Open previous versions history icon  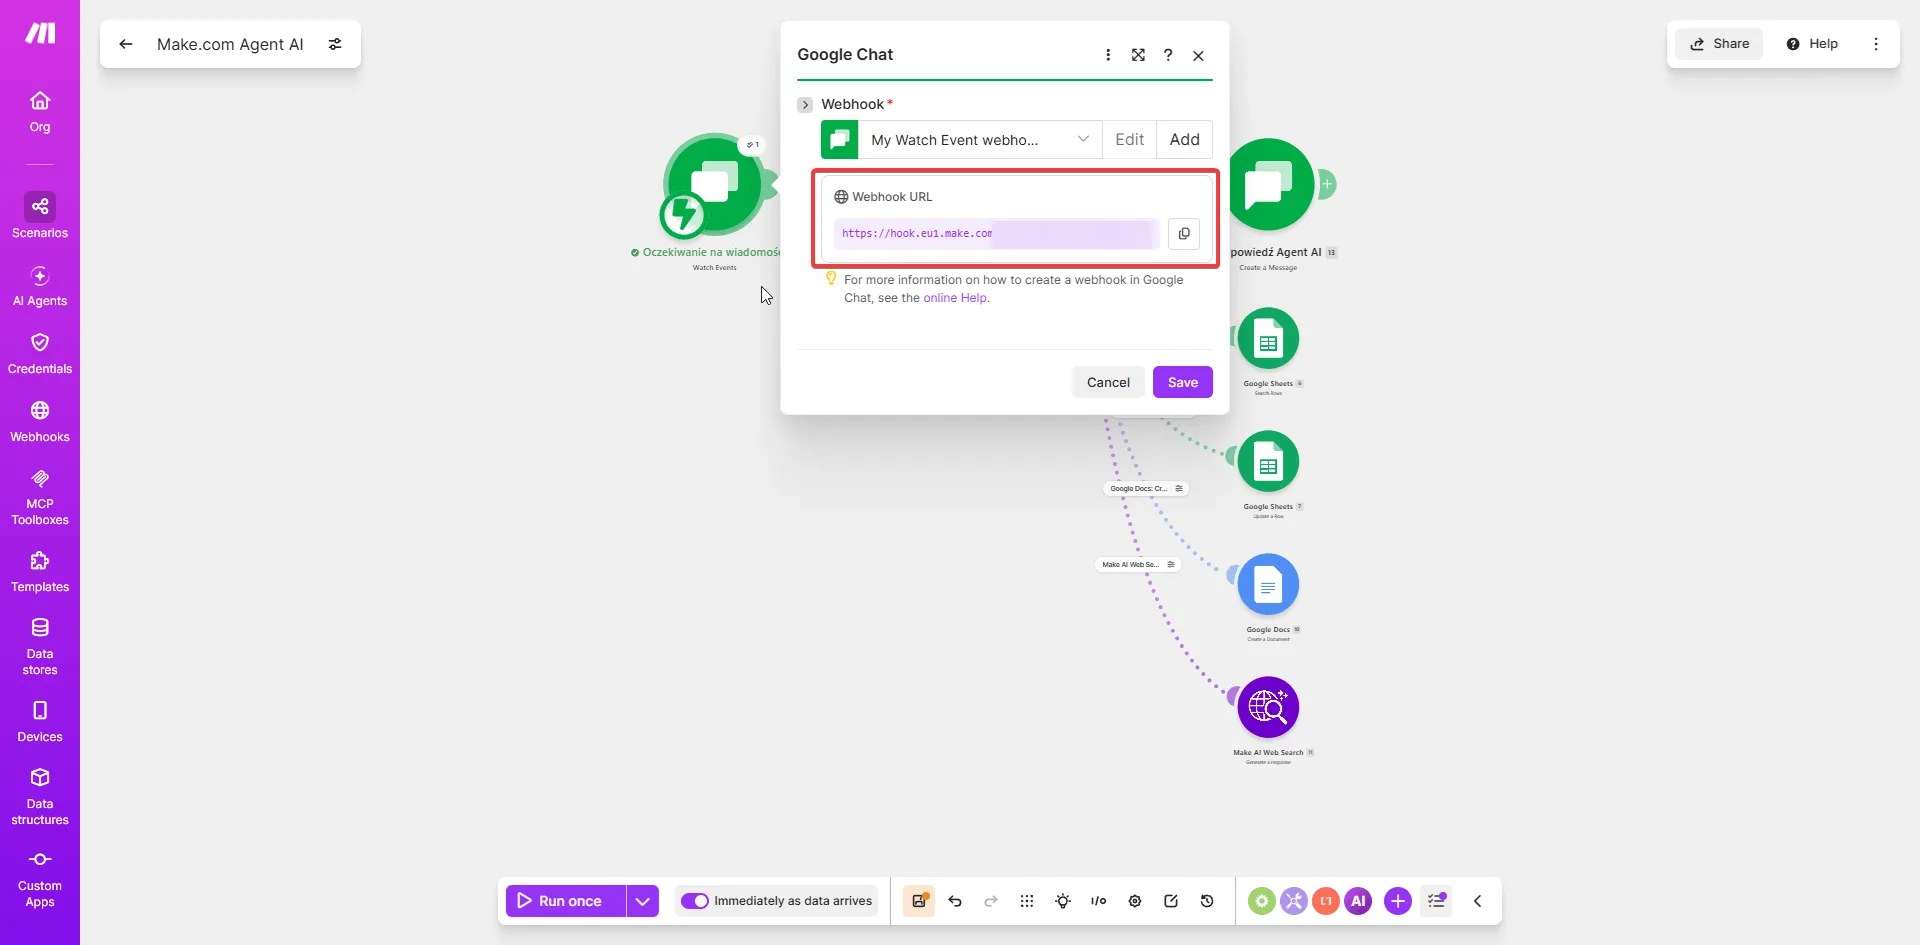[1207, 901]
